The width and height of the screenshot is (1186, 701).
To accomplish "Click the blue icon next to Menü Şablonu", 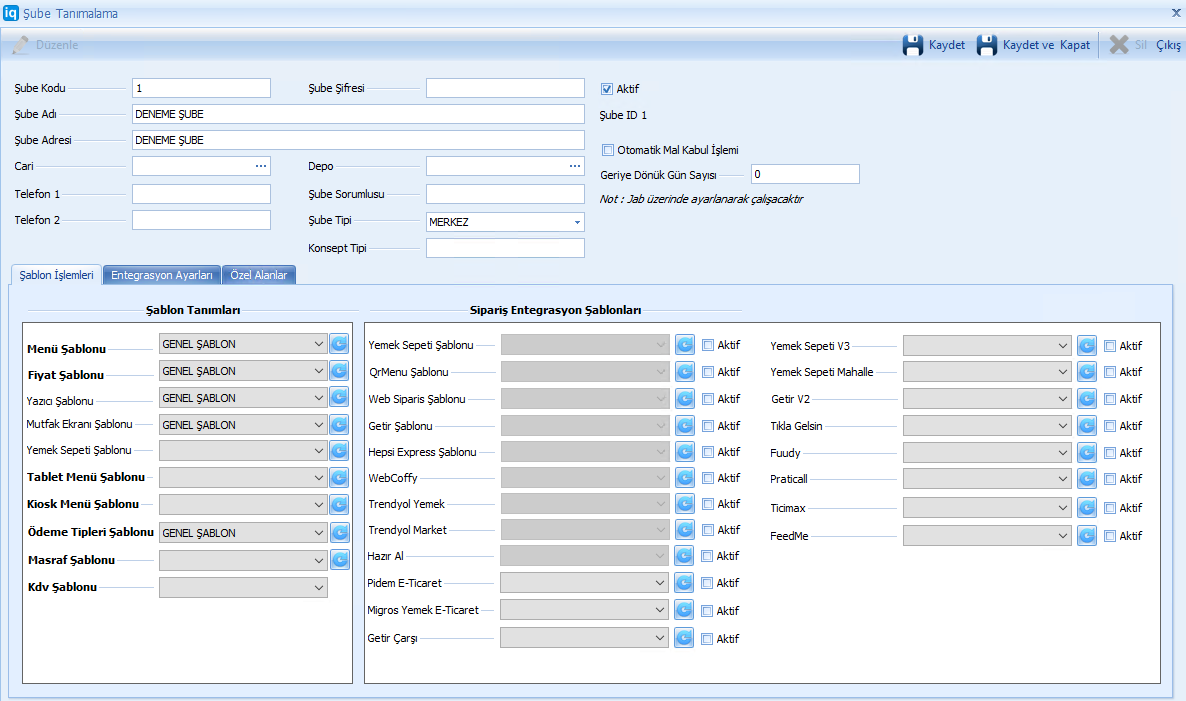I will (339, 344).
